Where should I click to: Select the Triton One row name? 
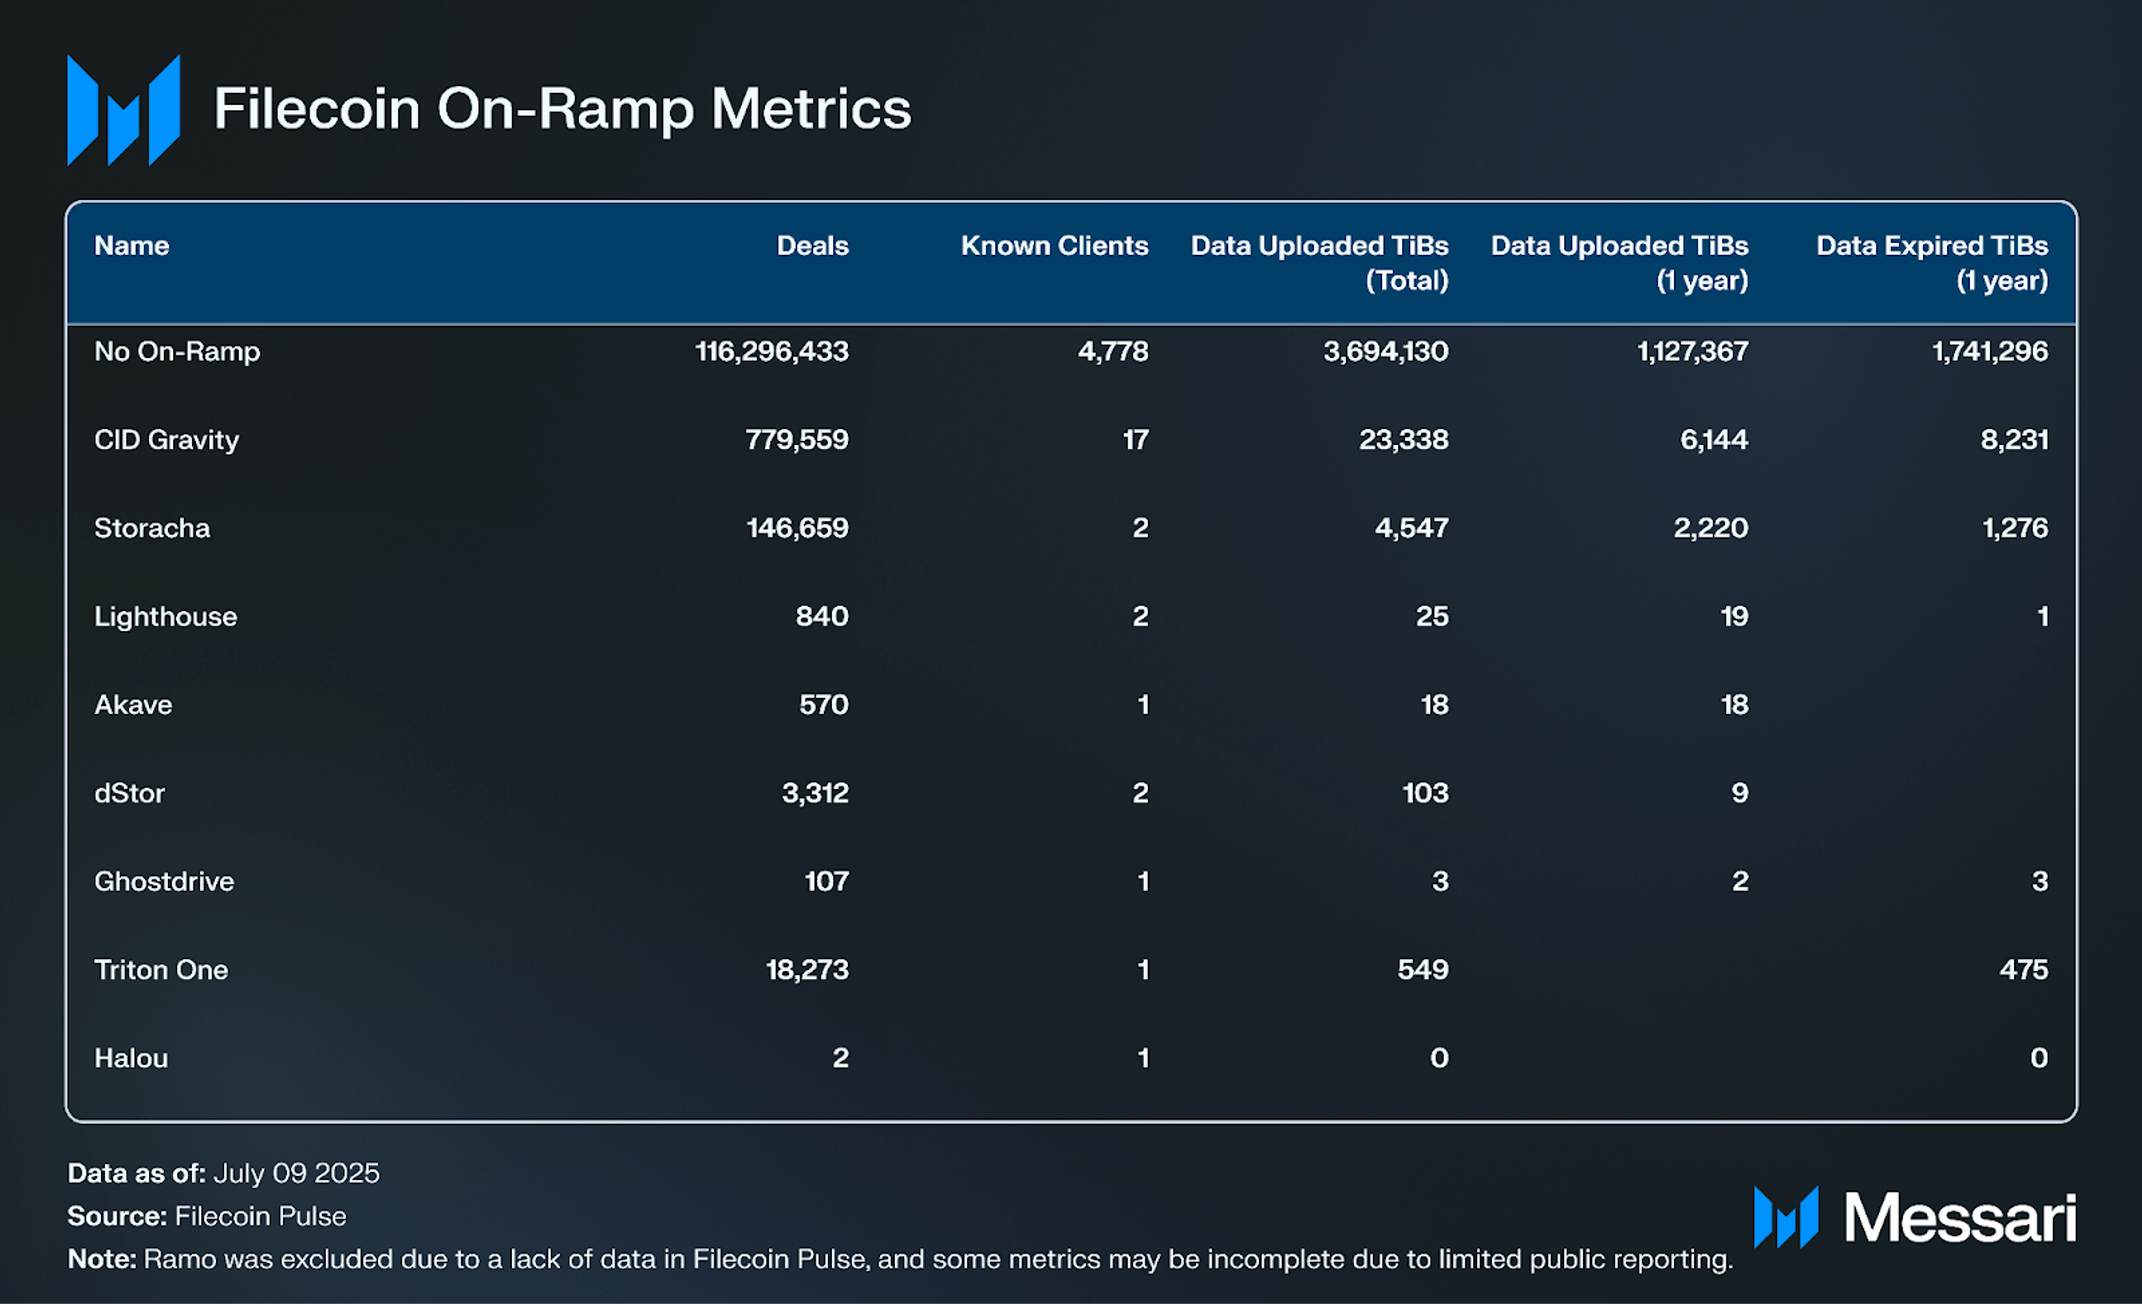point(161,970)
